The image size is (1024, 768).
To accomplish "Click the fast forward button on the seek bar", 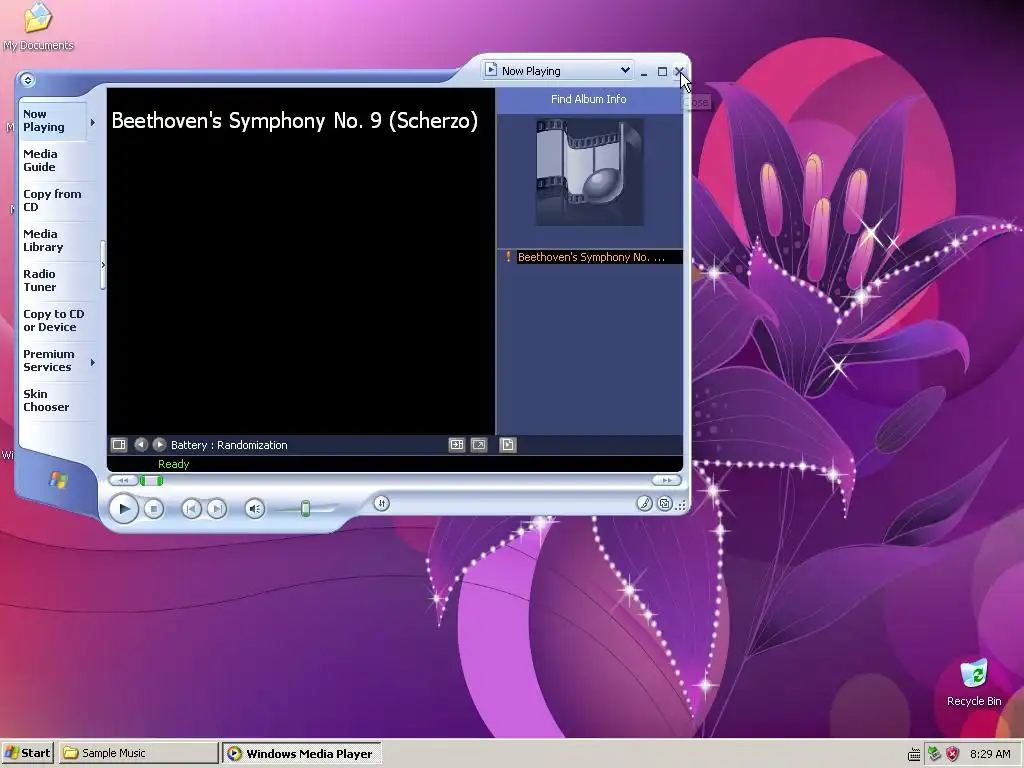I will click(x=667, y=480).
